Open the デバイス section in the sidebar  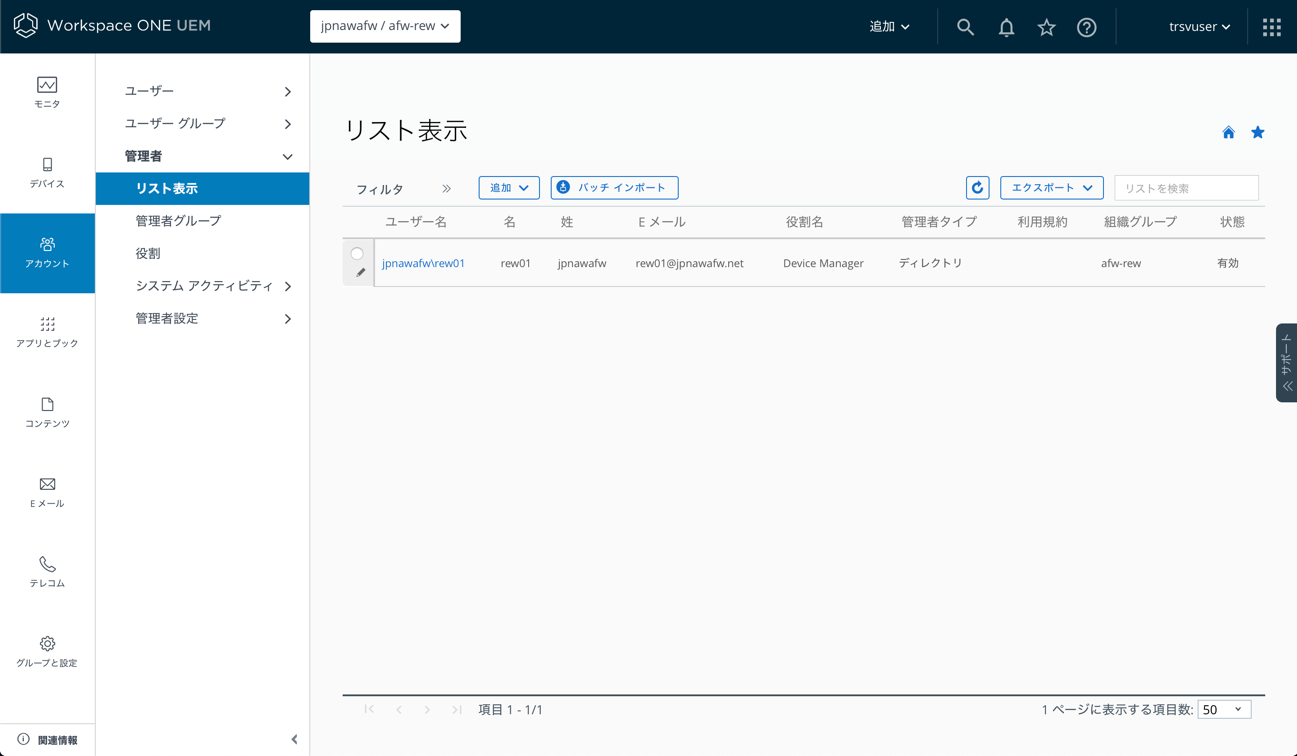[47, 172]
